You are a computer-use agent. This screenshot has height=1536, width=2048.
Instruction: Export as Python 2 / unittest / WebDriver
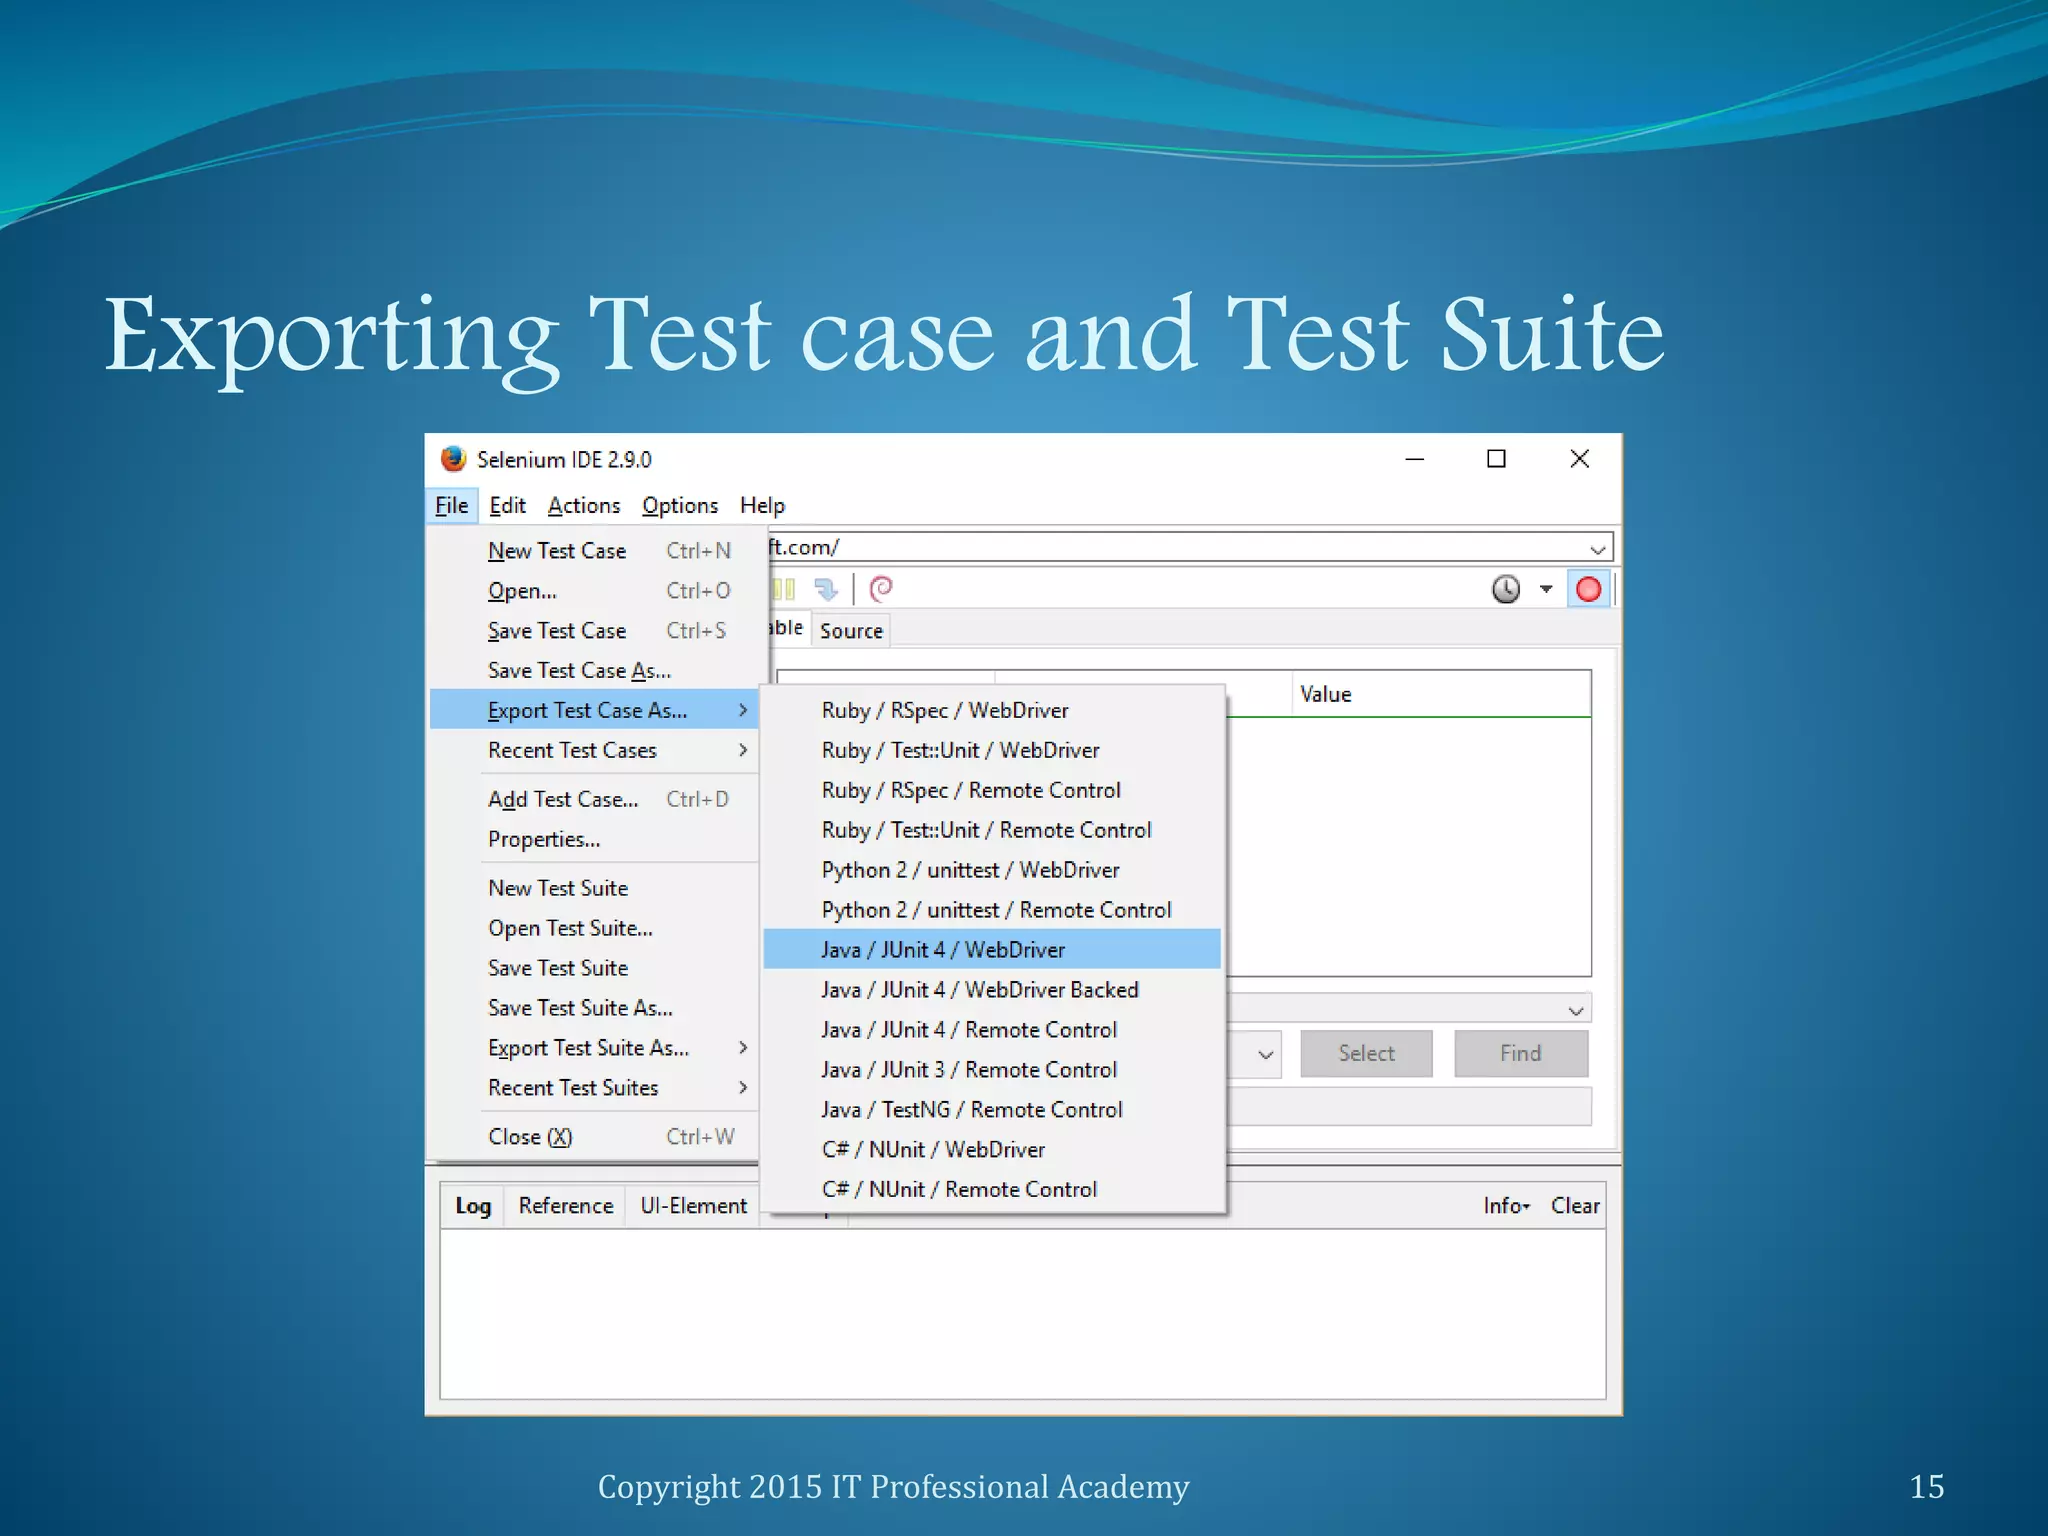992,870
